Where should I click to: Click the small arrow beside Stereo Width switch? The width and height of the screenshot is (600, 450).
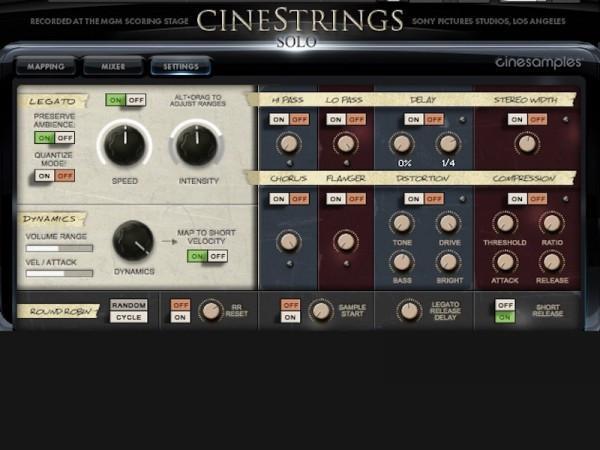pyautogui.click(x=566, y=119)
